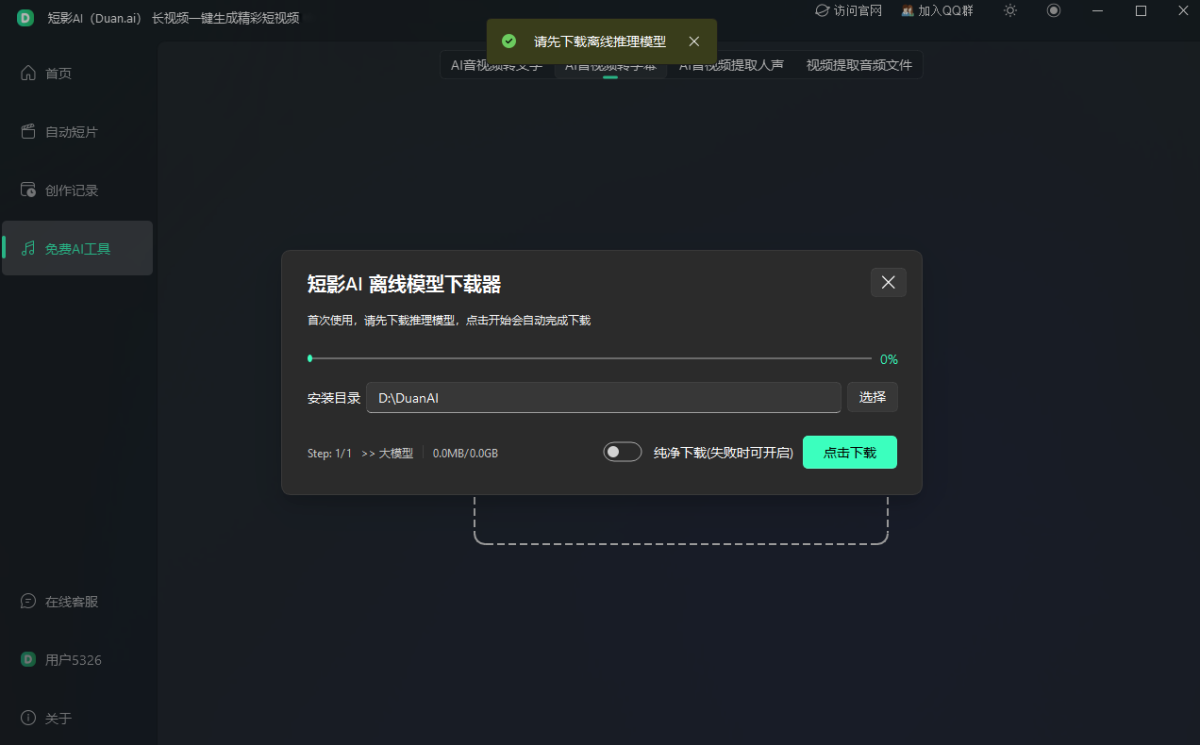
Task: Switch to the 视频提取音频文件 tab
Action: 859,66
